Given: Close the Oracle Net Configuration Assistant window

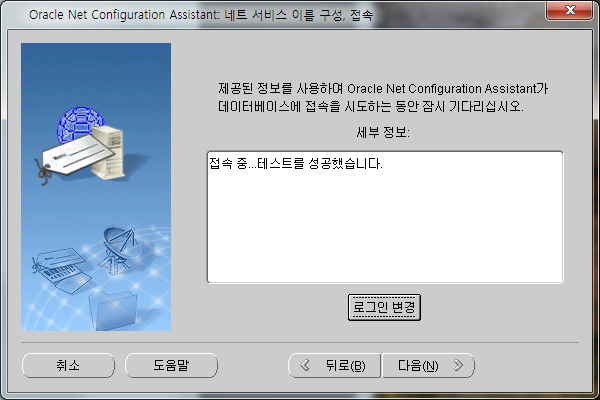Looking at the screenshot, I should pyautogui.click(x=570, y=10).
